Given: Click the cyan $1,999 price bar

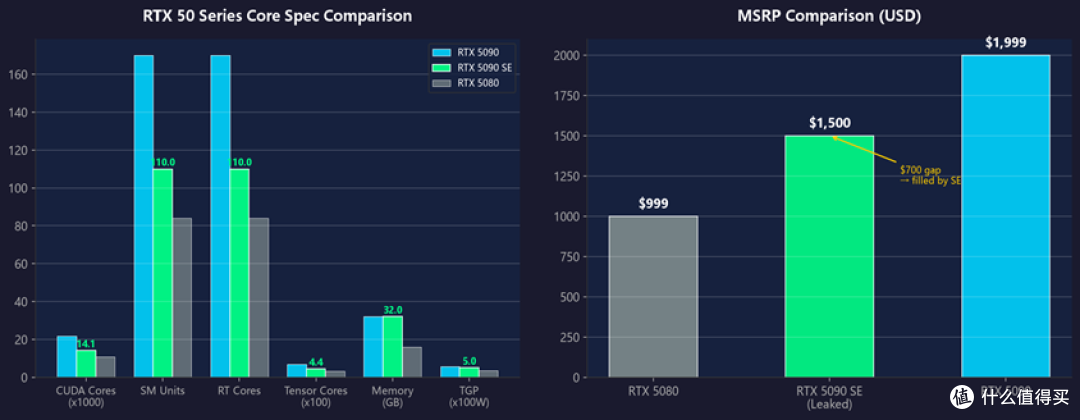Looking at the screenshot, I should point(1006,216).
